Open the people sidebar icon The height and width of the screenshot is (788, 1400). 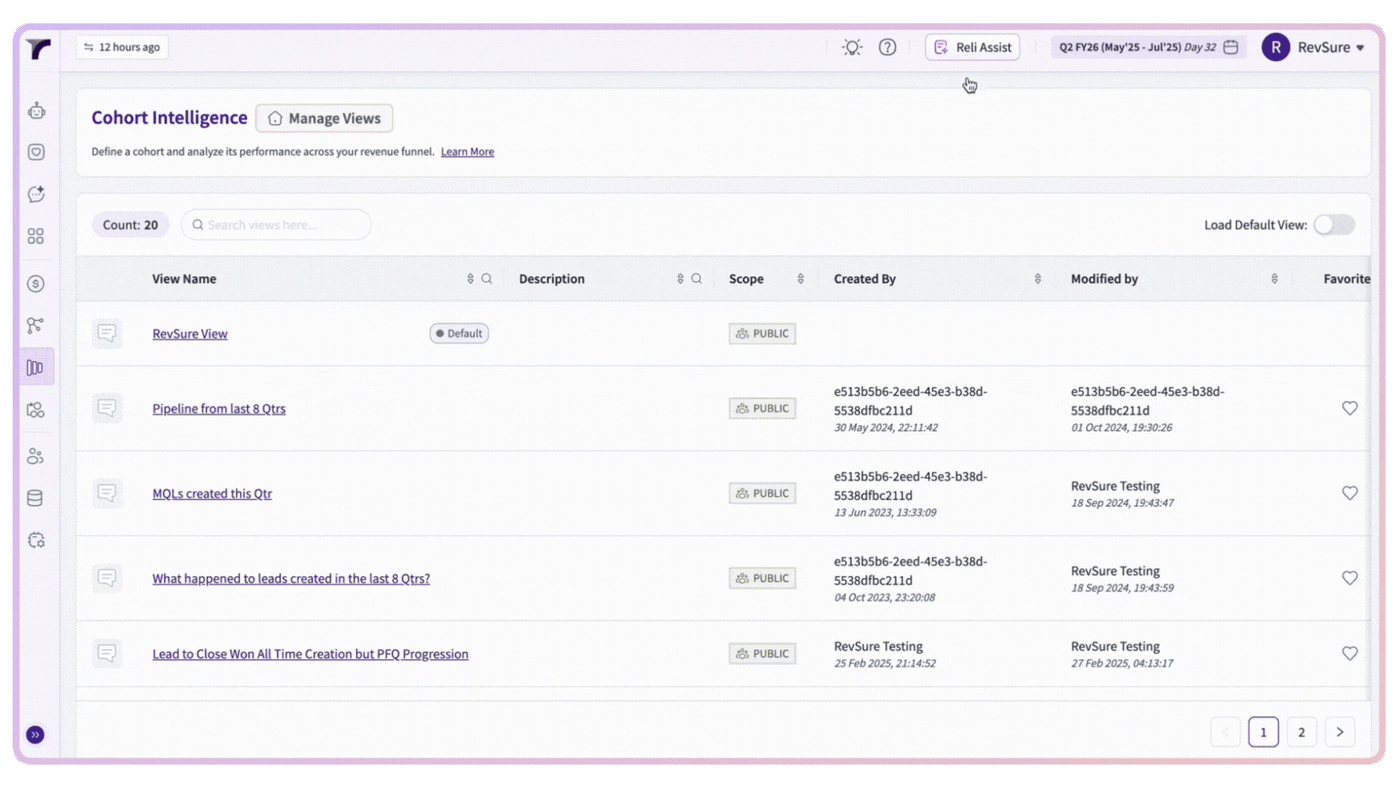click(36, 456)
